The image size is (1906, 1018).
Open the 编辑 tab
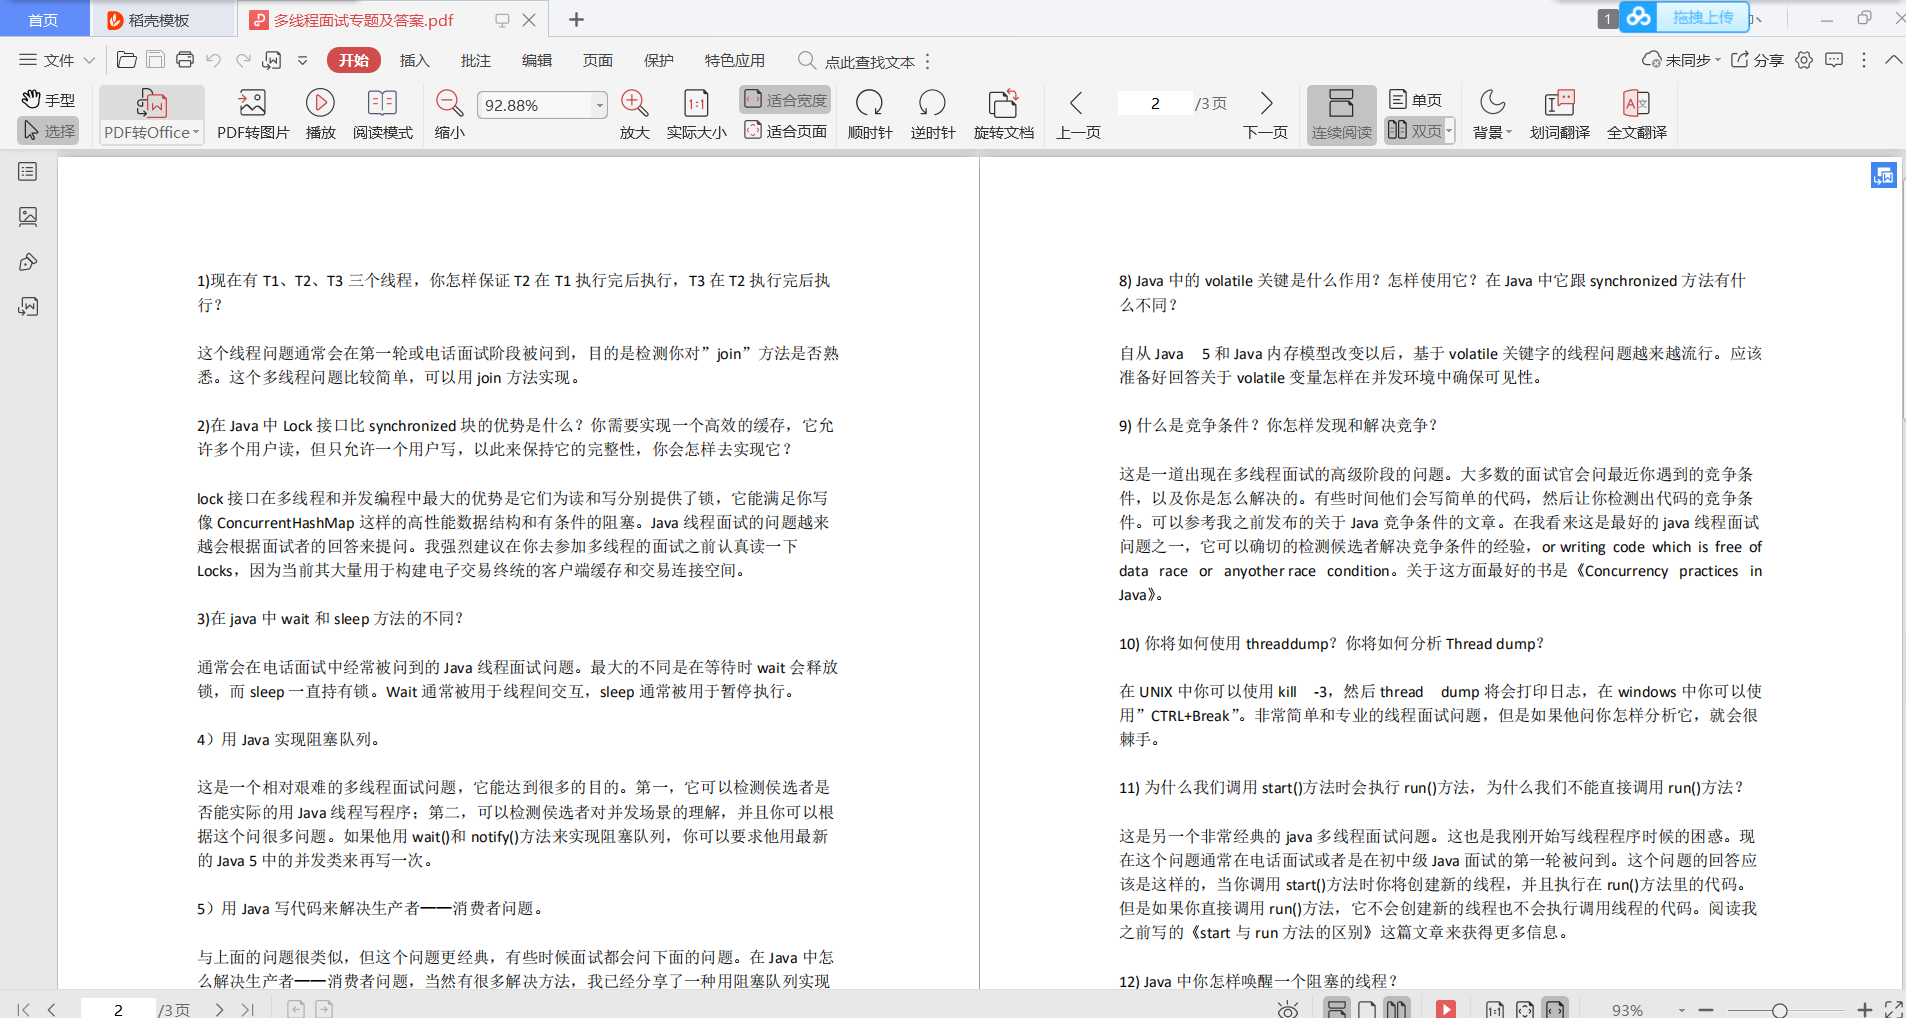pos(537,60)
